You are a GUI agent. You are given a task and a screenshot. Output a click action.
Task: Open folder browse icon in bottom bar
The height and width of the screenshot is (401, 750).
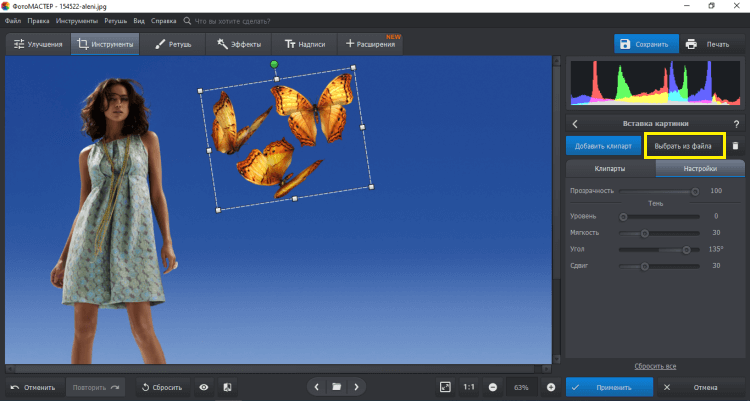(337, 387)
